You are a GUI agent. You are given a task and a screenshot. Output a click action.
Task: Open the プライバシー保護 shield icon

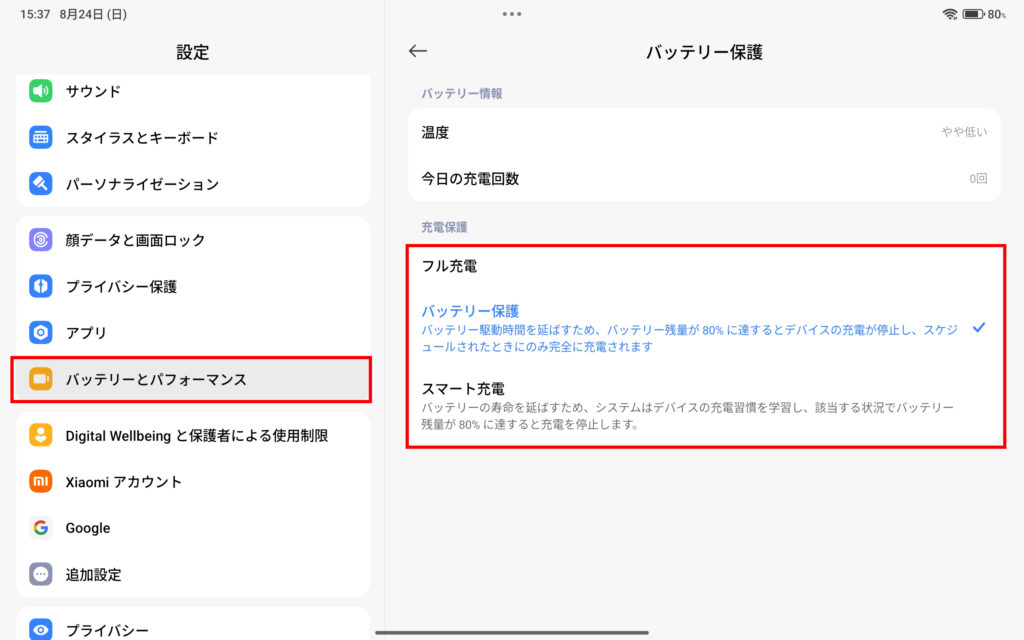point(40,286)
